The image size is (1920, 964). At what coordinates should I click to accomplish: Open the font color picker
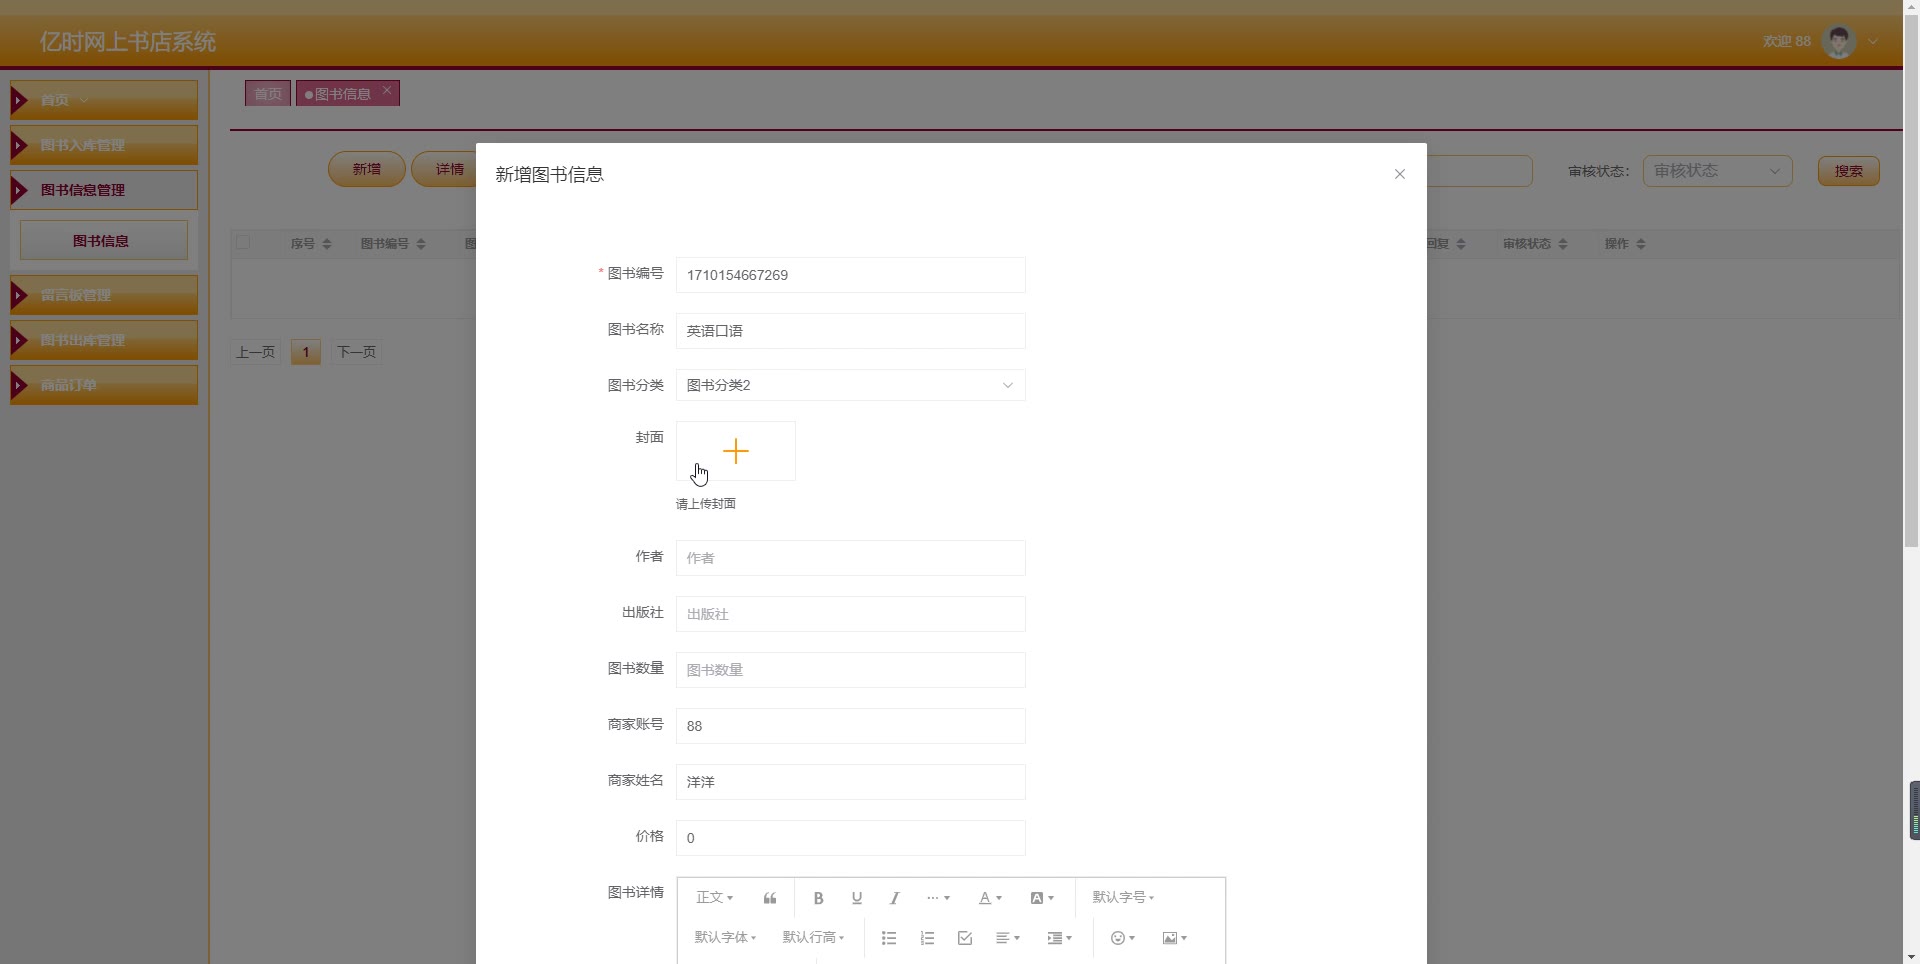(990, 898)
